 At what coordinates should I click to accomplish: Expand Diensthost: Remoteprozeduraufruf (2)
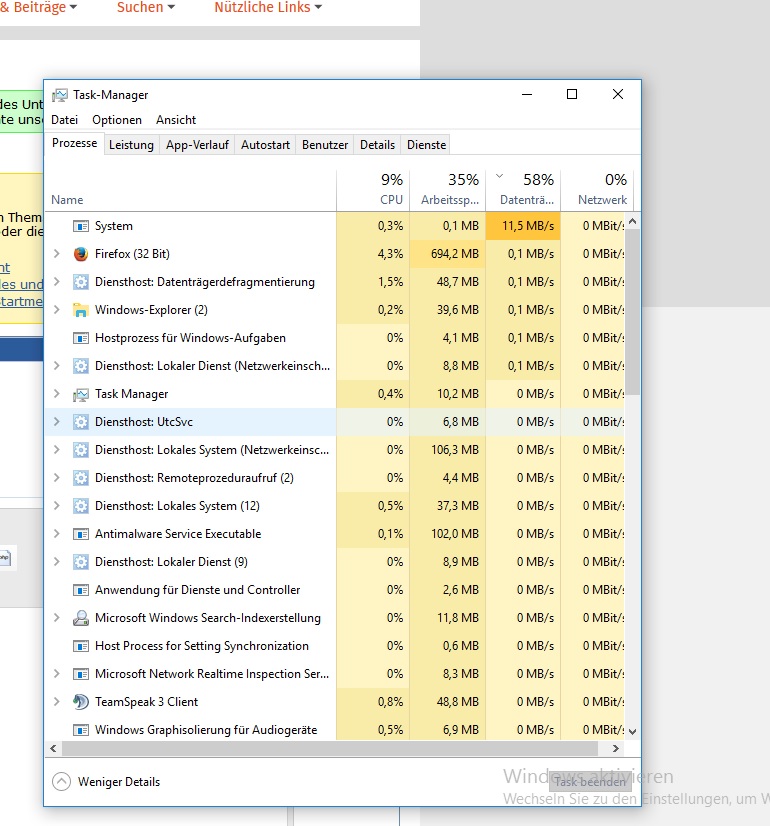(x=57, y=478)
